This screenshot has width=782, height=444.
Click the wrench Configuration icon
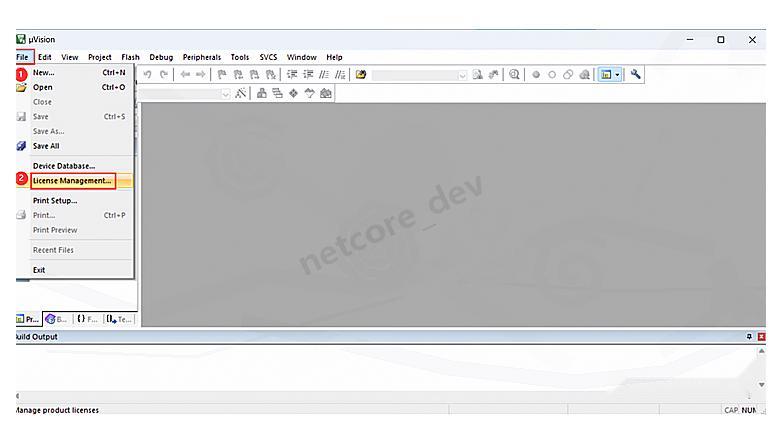(636, 74)
